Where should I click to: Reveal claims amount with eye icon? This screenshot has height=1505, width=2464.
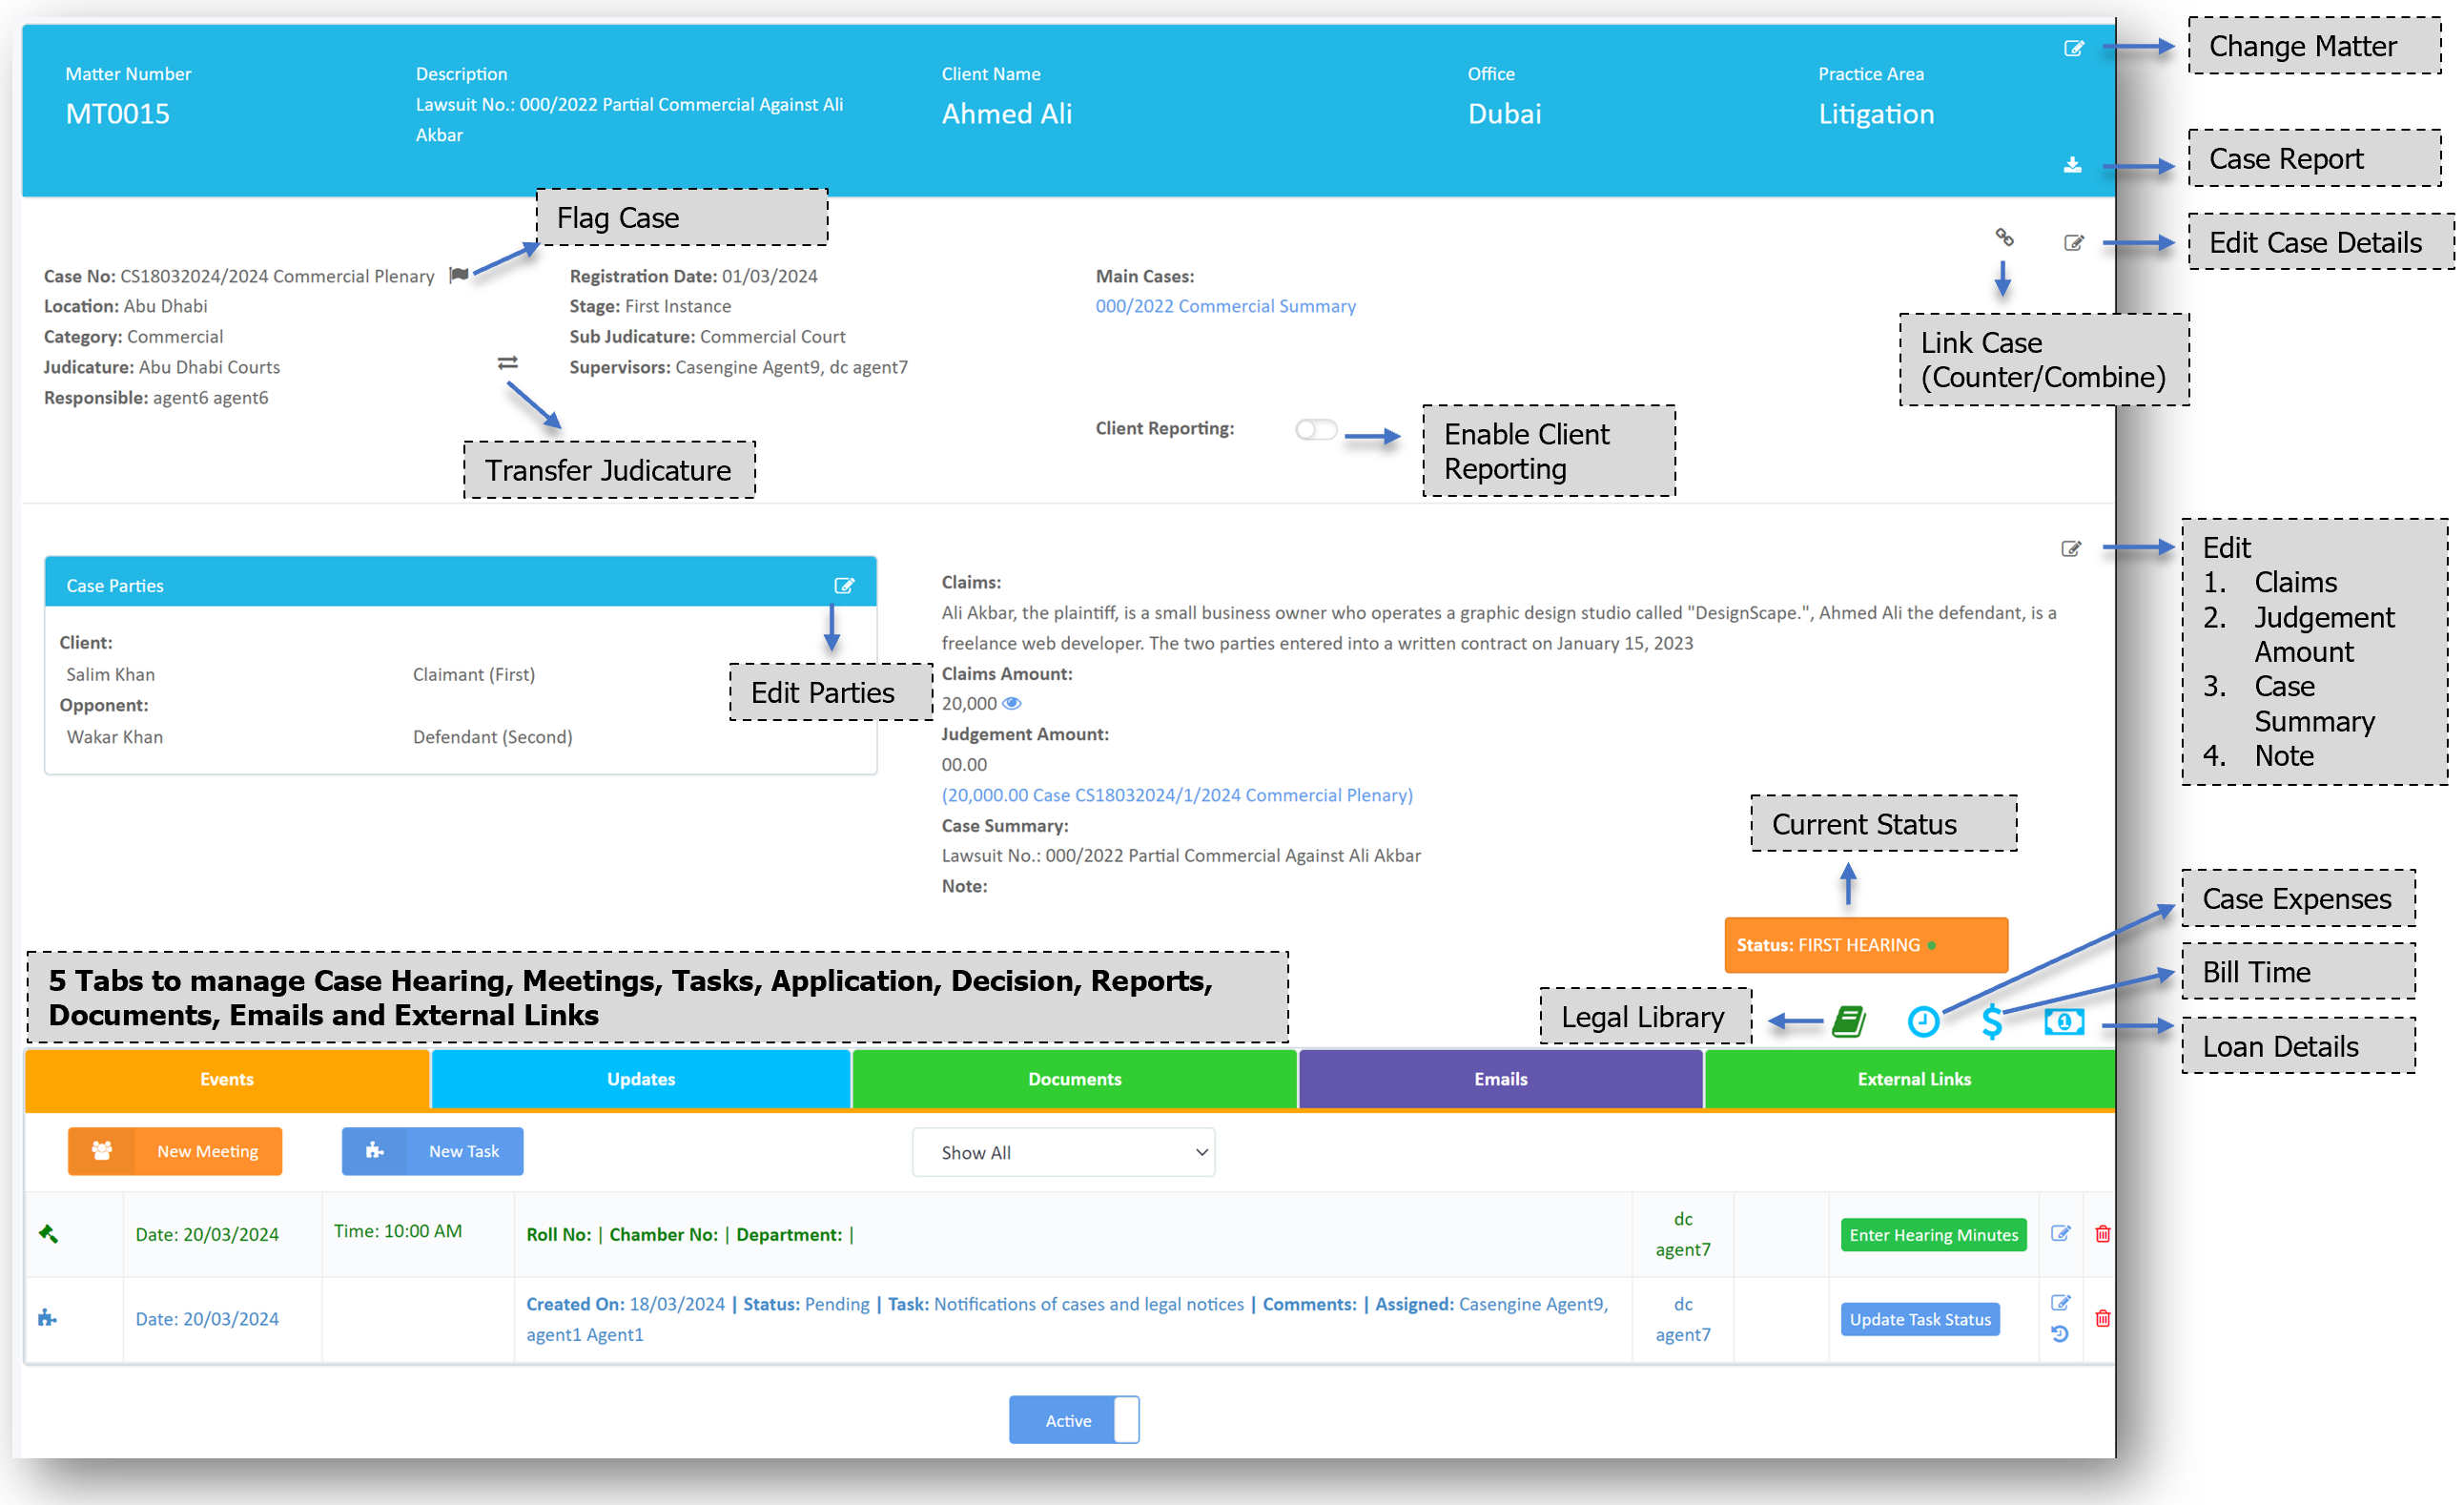click(x=1012, y=703)
